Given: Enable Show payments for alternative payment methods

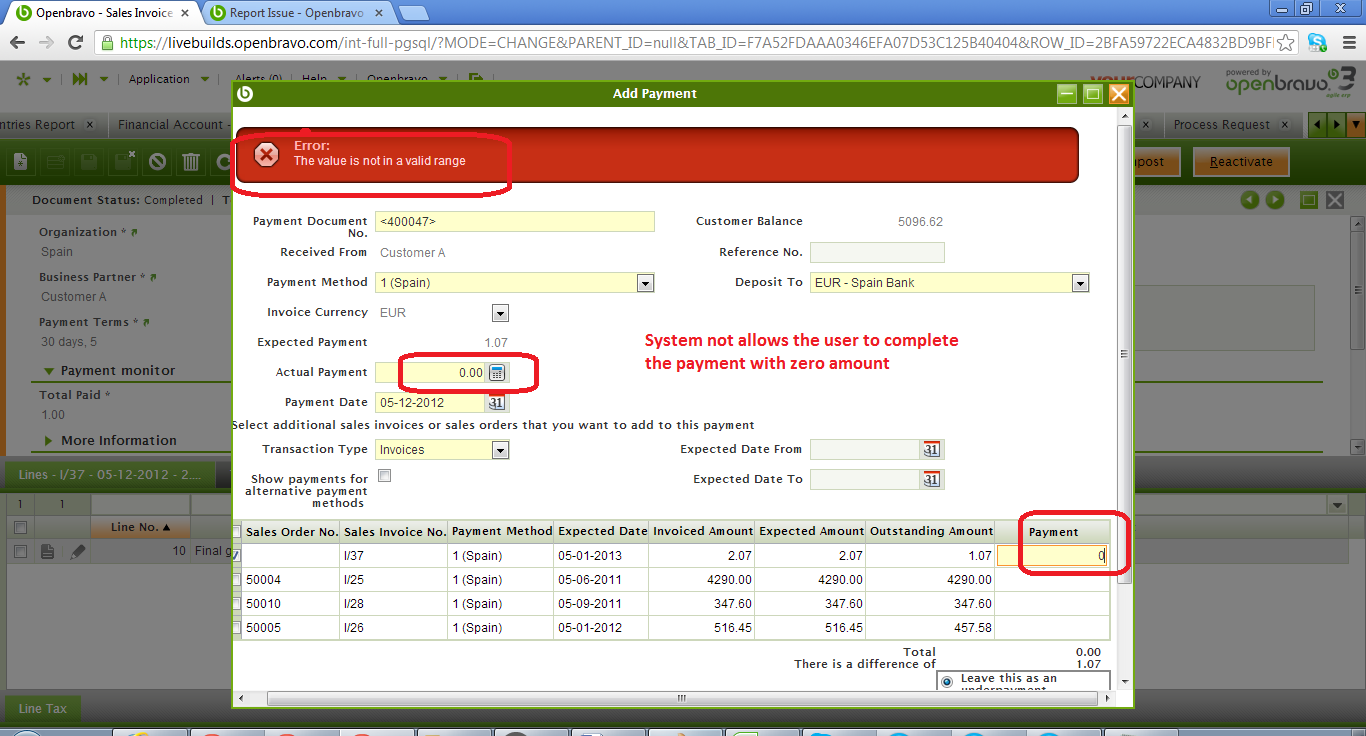Looking at the screenshot, I should pos(384,476).
